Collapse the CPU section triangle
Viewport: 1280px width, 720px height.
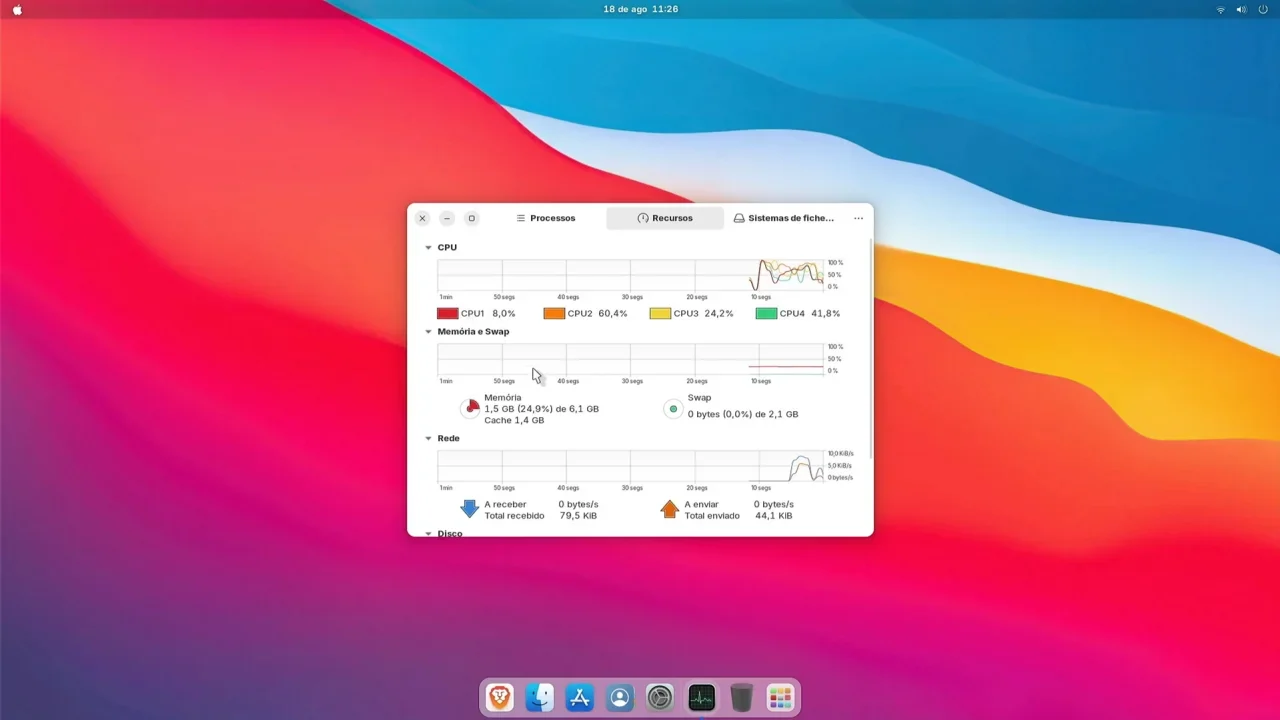tap(429, 247)
